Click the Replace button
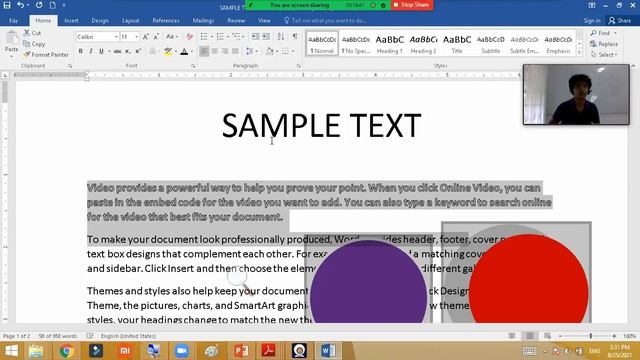The height and width of the screenshot is (360, 640). [604, 44]
